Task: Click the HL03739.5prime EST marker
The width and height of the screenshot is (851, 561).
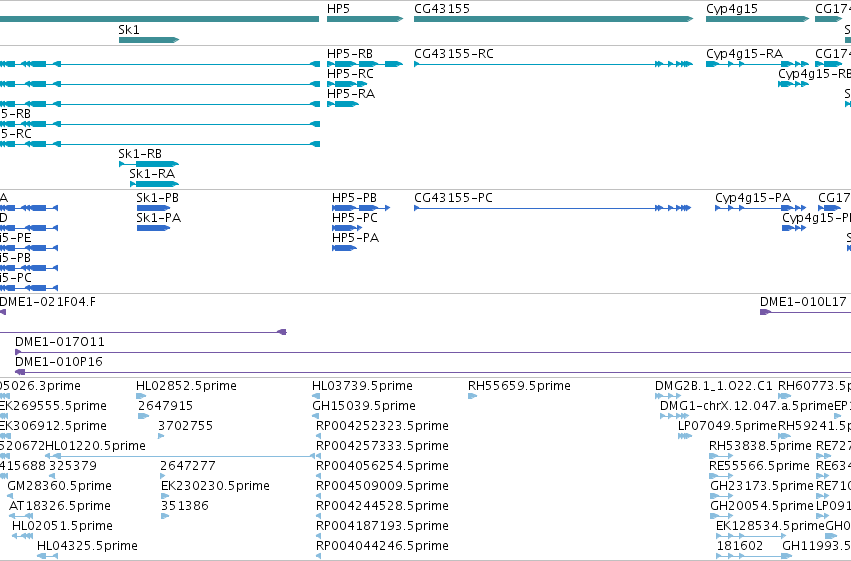Action: point(316,396)
